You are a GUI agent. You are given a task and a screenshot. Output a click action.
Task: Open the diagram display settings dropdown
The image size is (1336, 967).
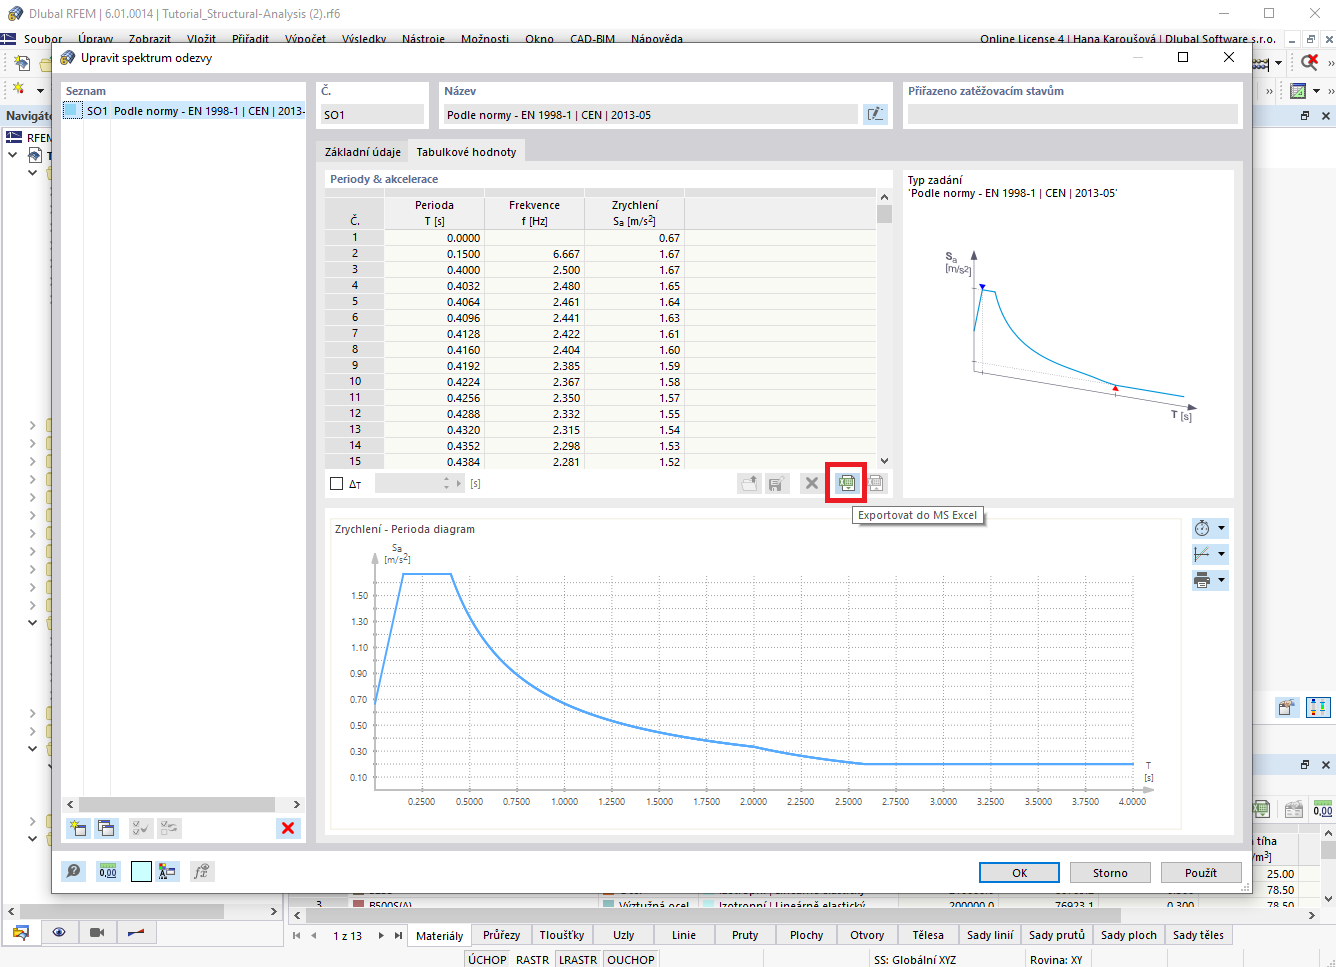1210,553
